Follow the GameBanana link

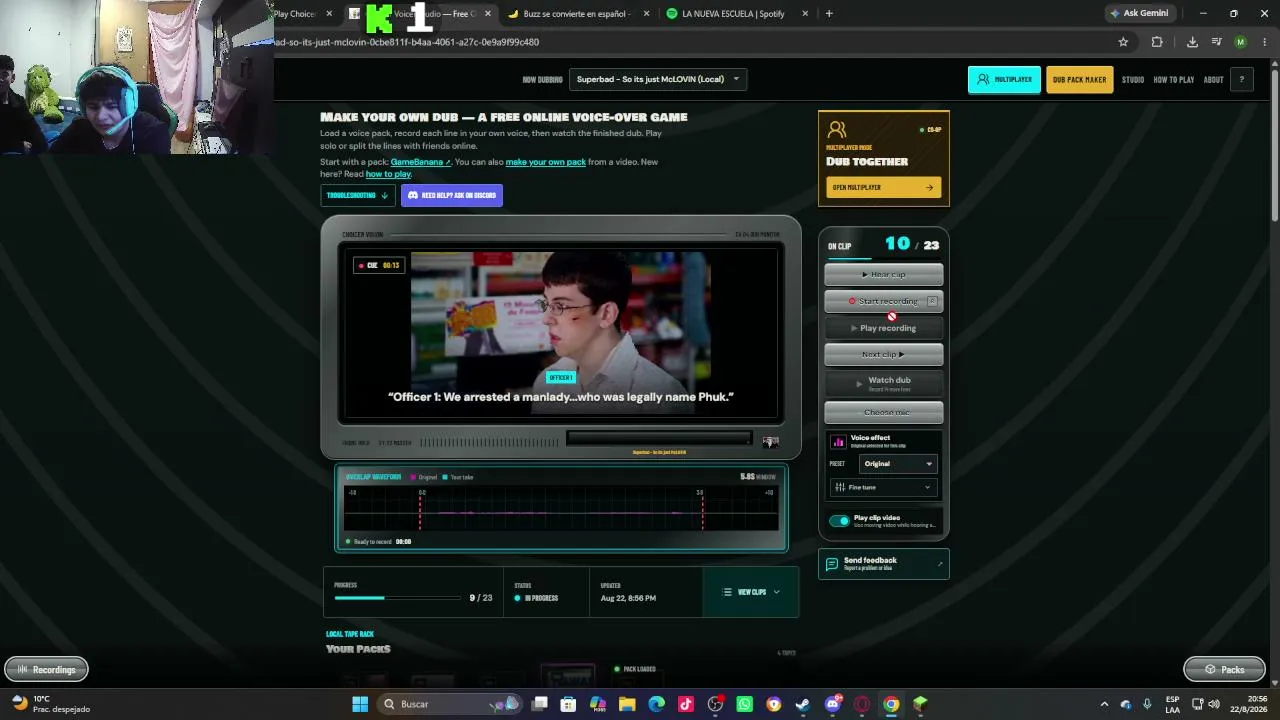pos(421,162)
